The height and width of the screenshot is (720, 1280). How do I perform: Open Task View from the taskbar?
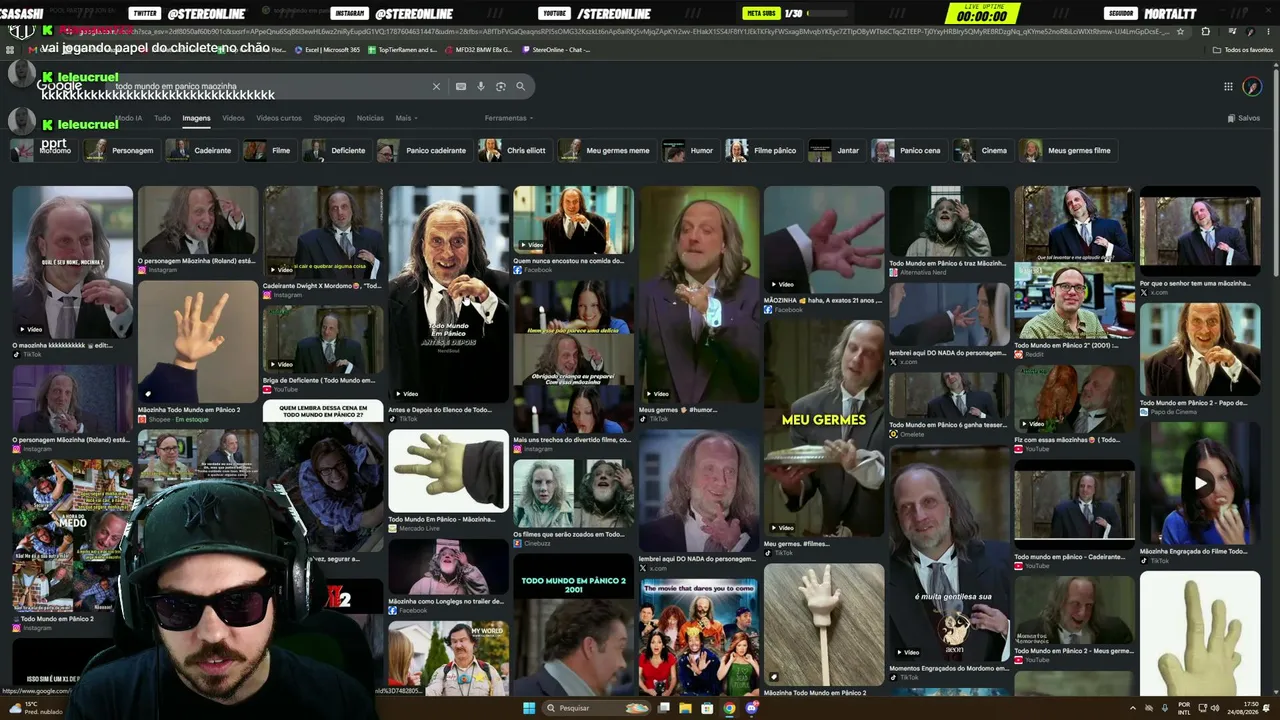[x=663, y=708]
